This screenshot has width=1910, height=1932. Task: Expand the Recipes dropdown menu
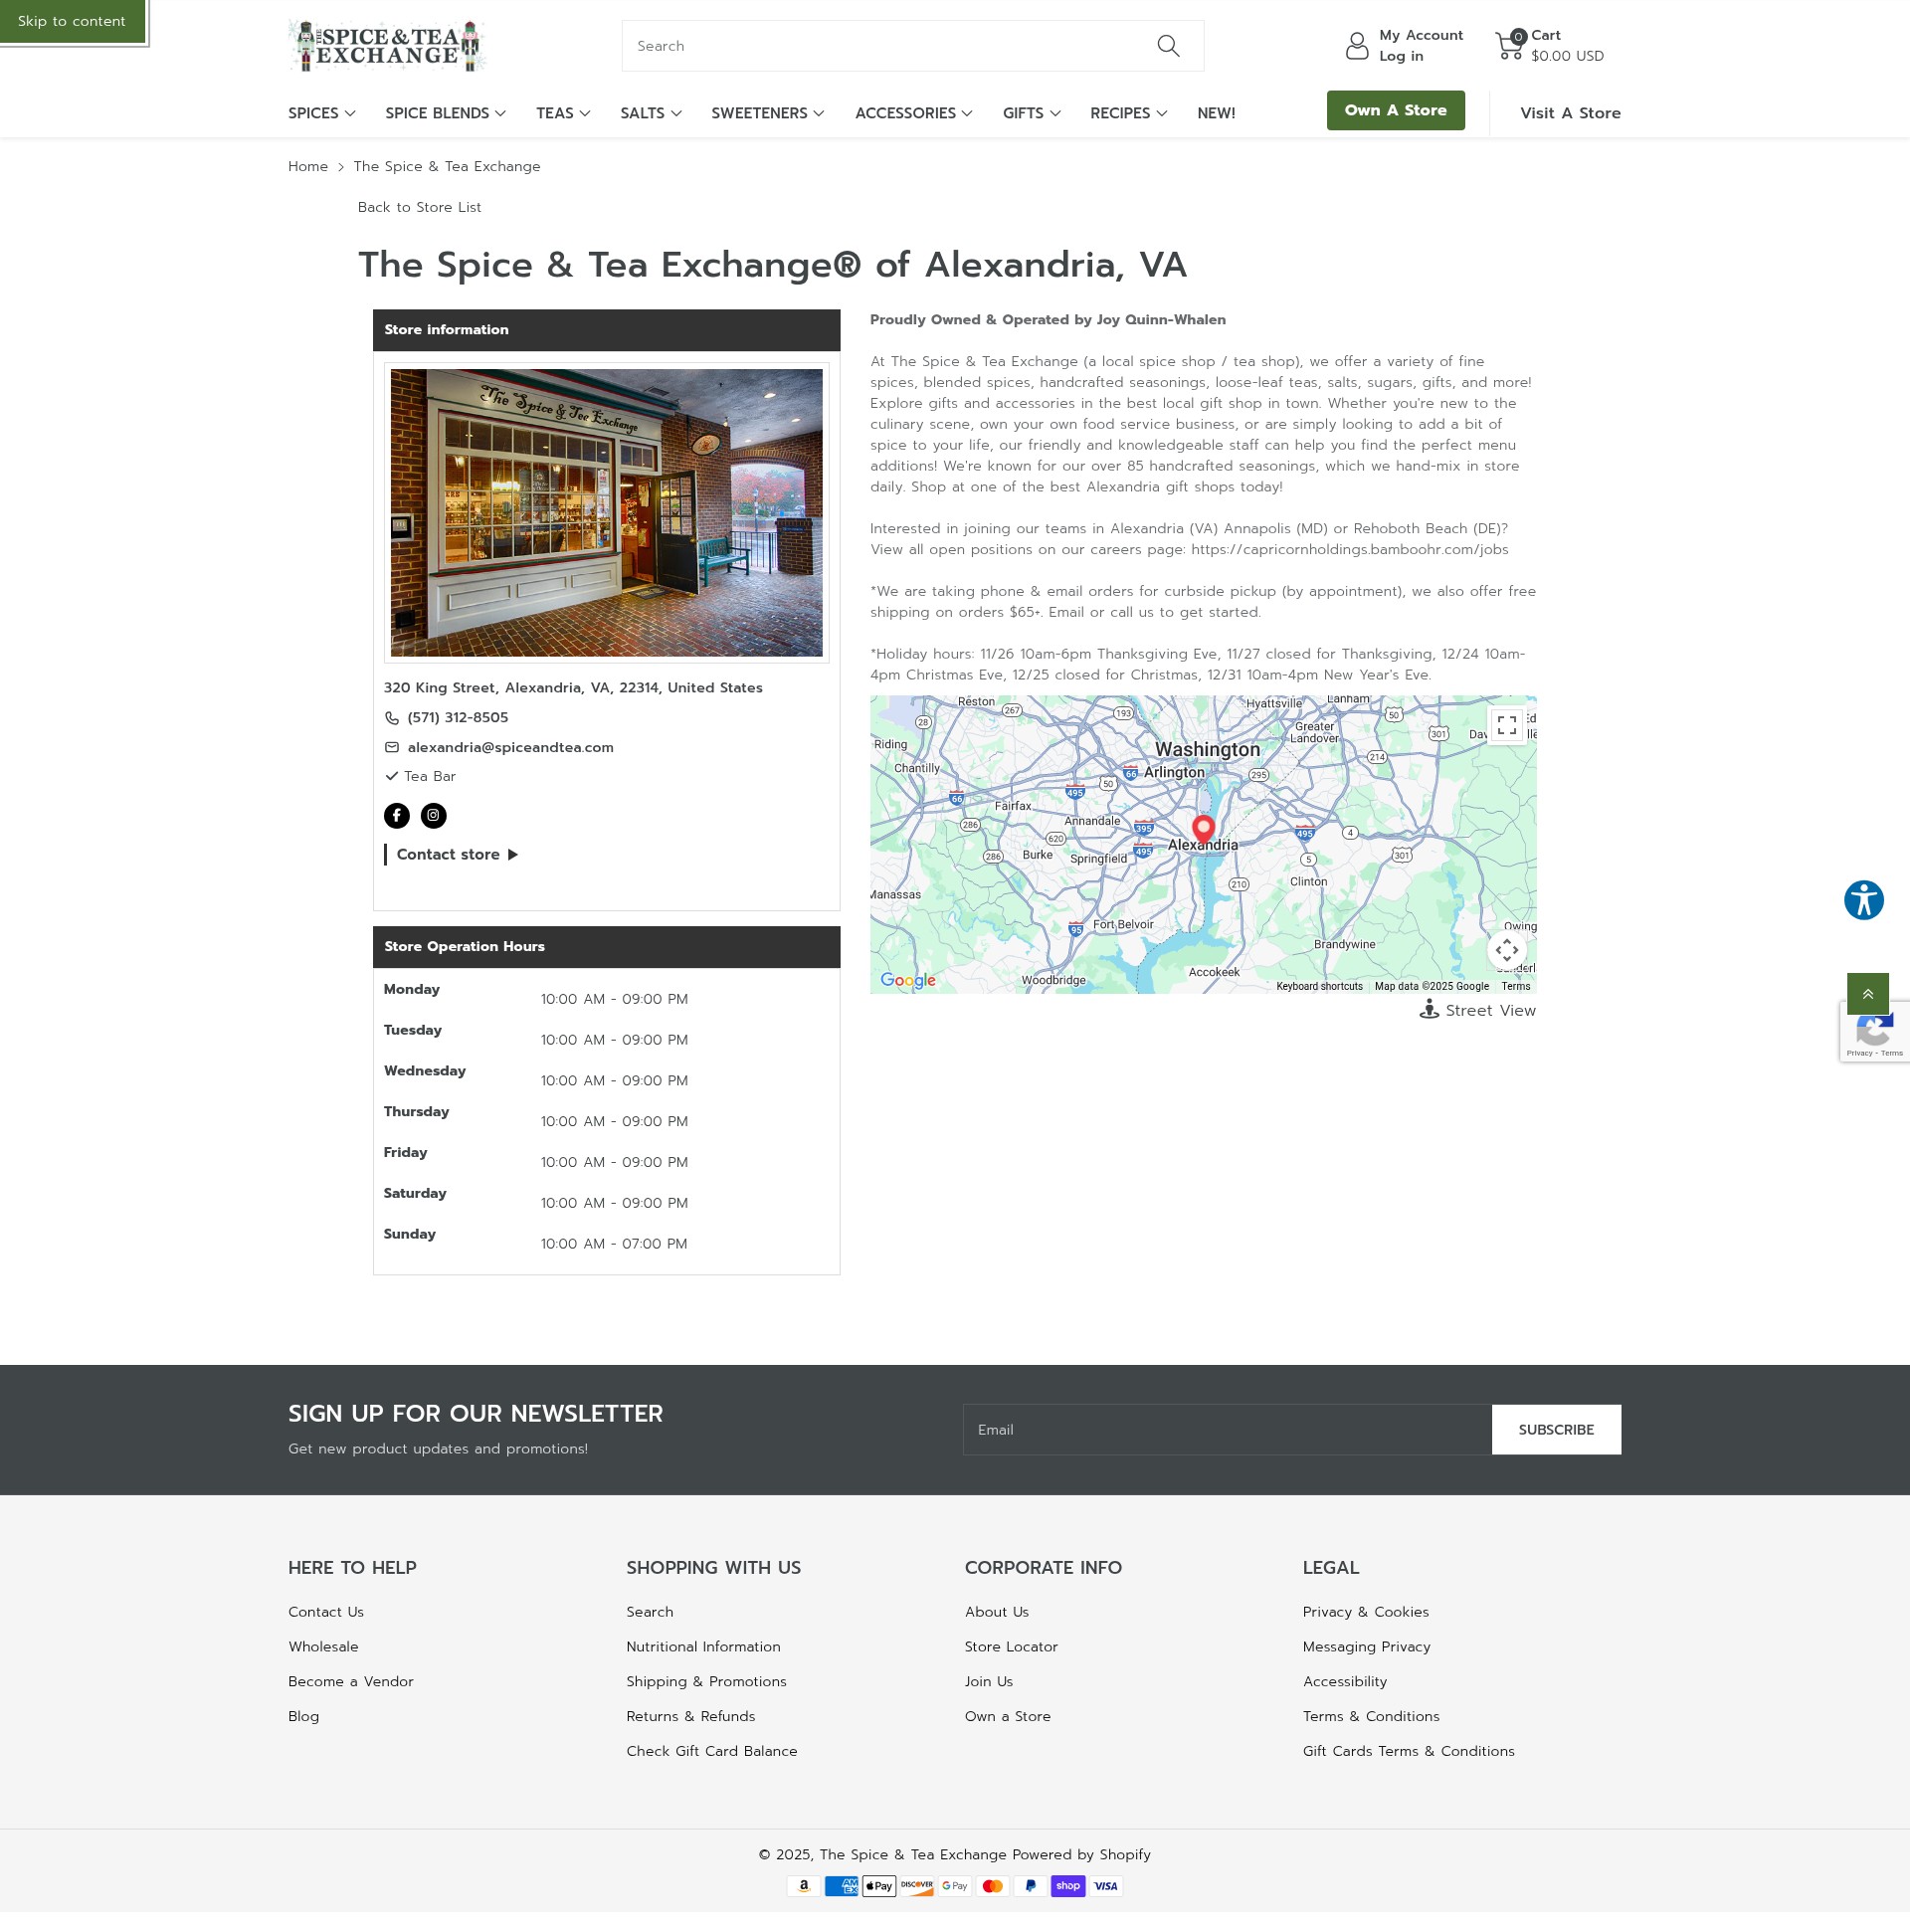(x=1128, y=113)
